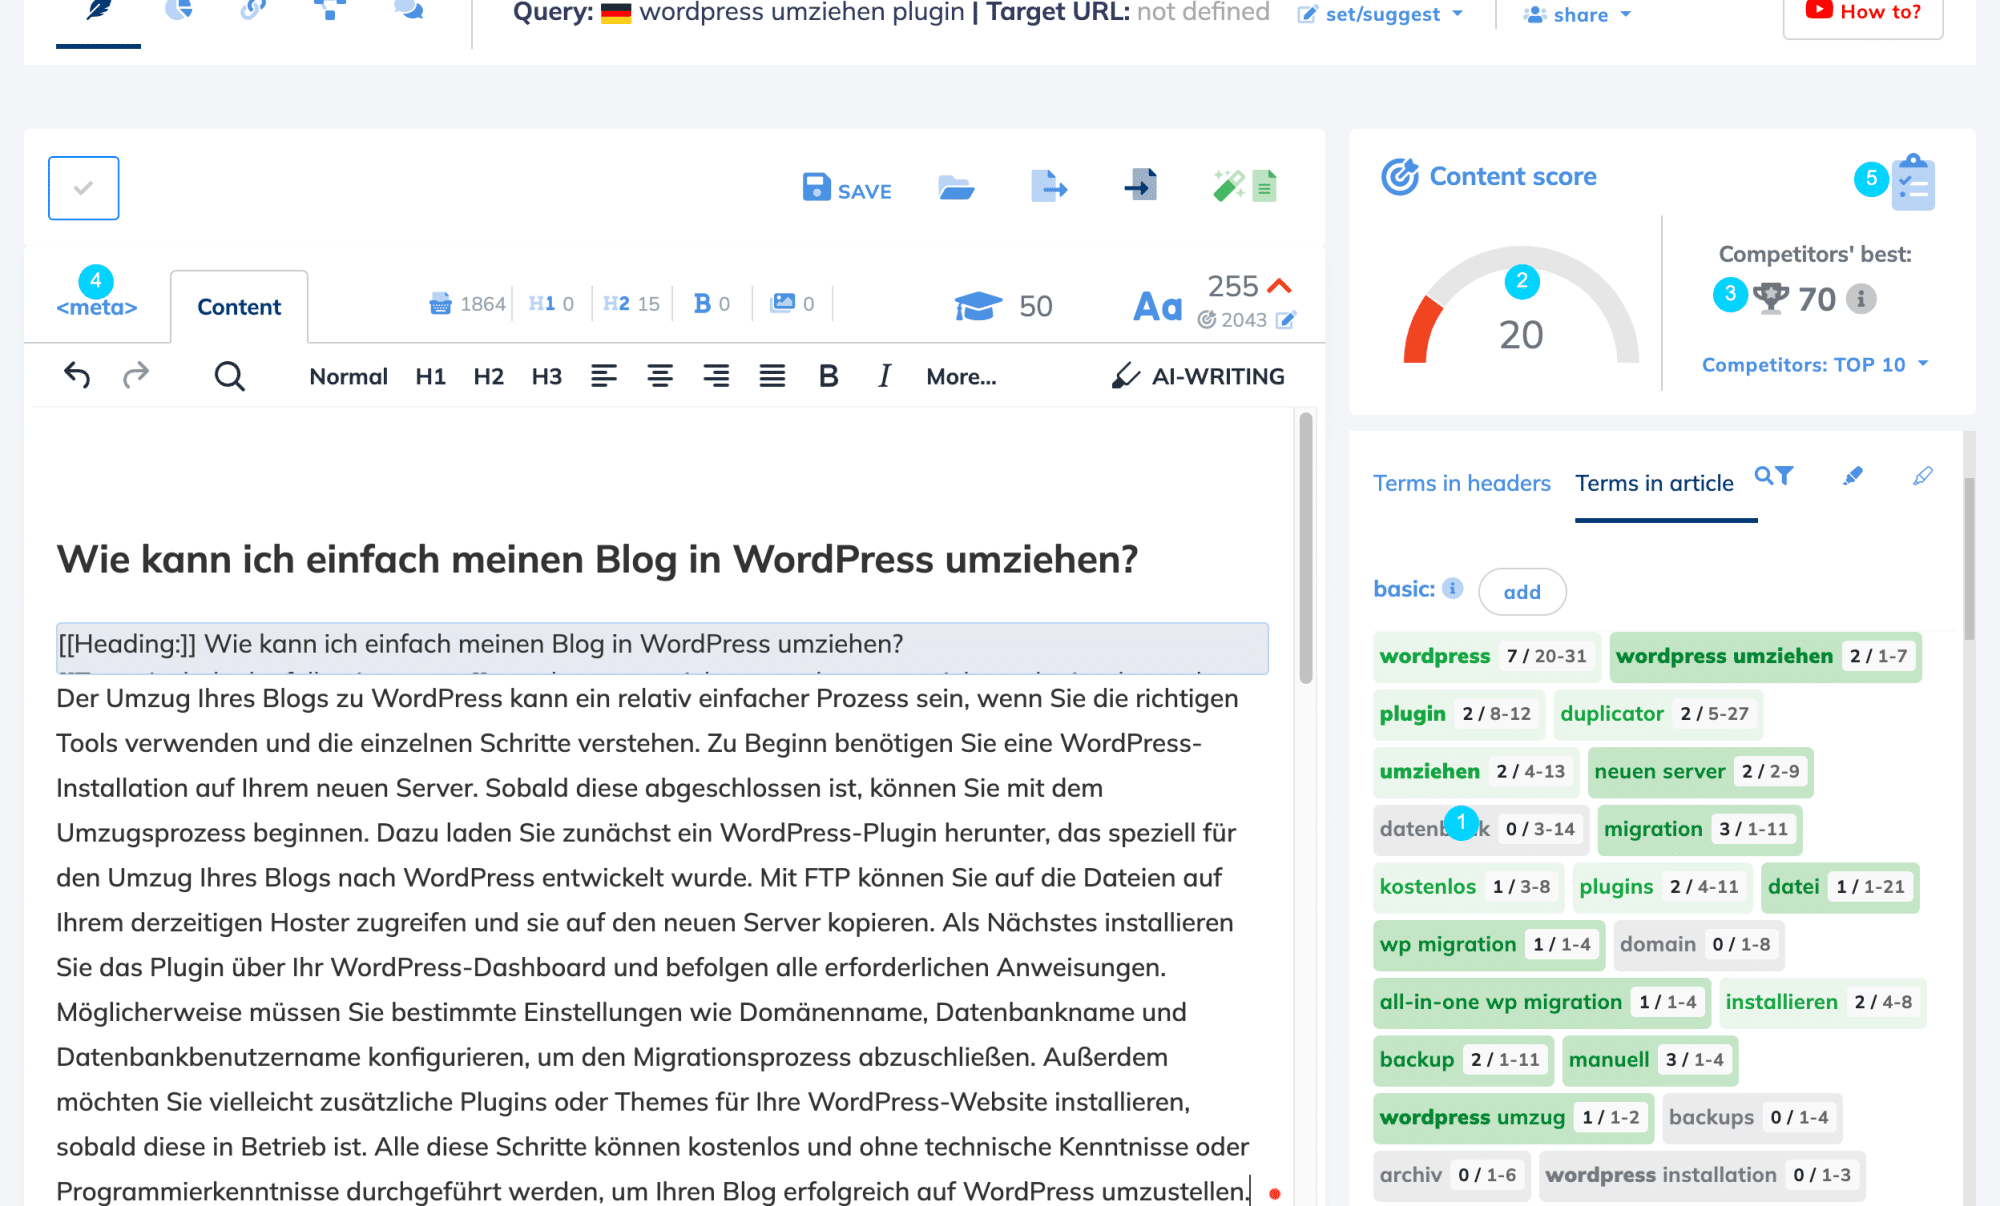The image size is (2000, 1206).
Task: Justify the text
Action: pos(772,376)
